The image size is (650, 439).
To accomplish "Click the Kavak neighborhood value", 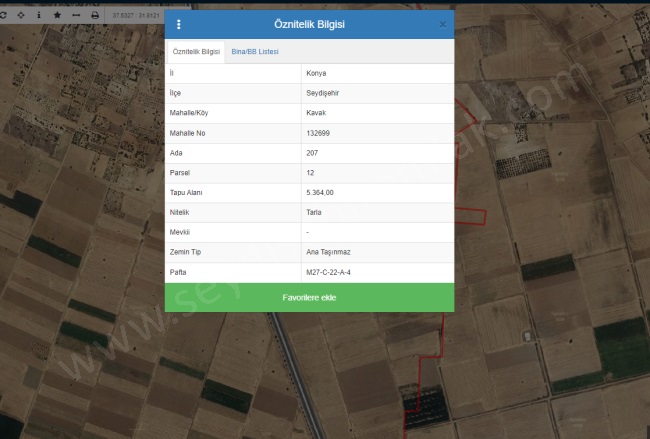I will tap(316, 113).
